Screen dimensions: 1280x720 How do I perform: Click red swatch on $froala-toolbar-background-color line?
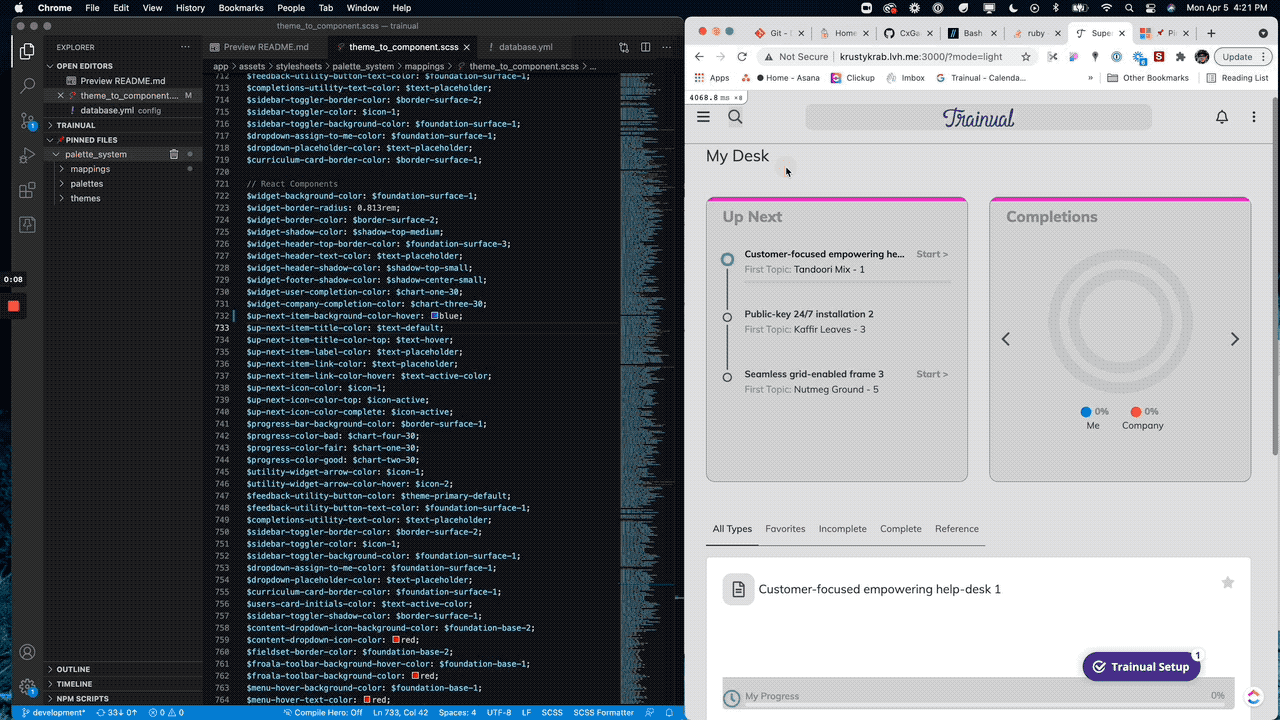416,676
